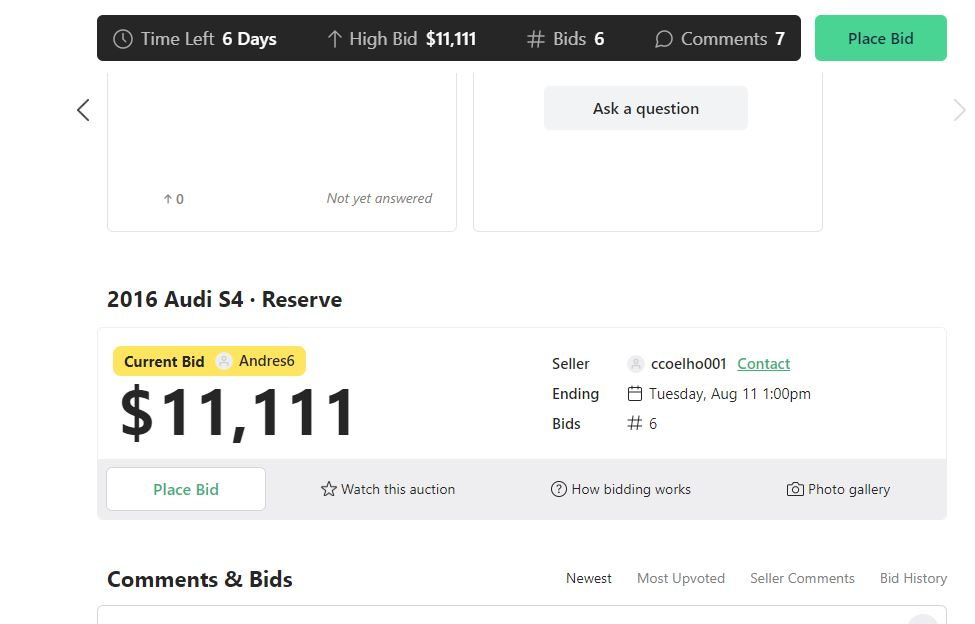Image resolution: width=975 pixels, height=624 pixels.
Task: Click the Current Bid yellow label
Action: point(164,362)
